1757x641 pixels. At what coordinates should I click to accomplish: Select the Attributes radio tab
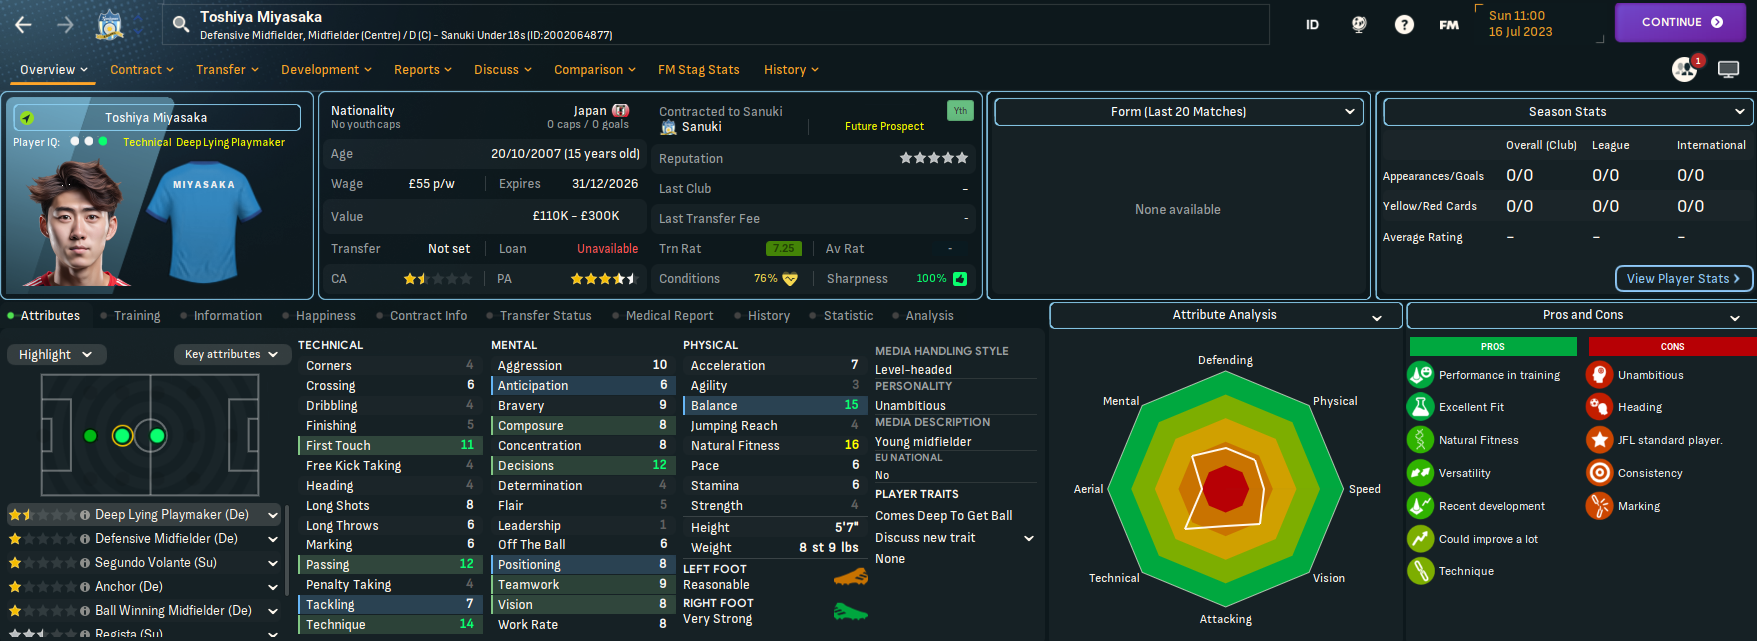point(44,316)
